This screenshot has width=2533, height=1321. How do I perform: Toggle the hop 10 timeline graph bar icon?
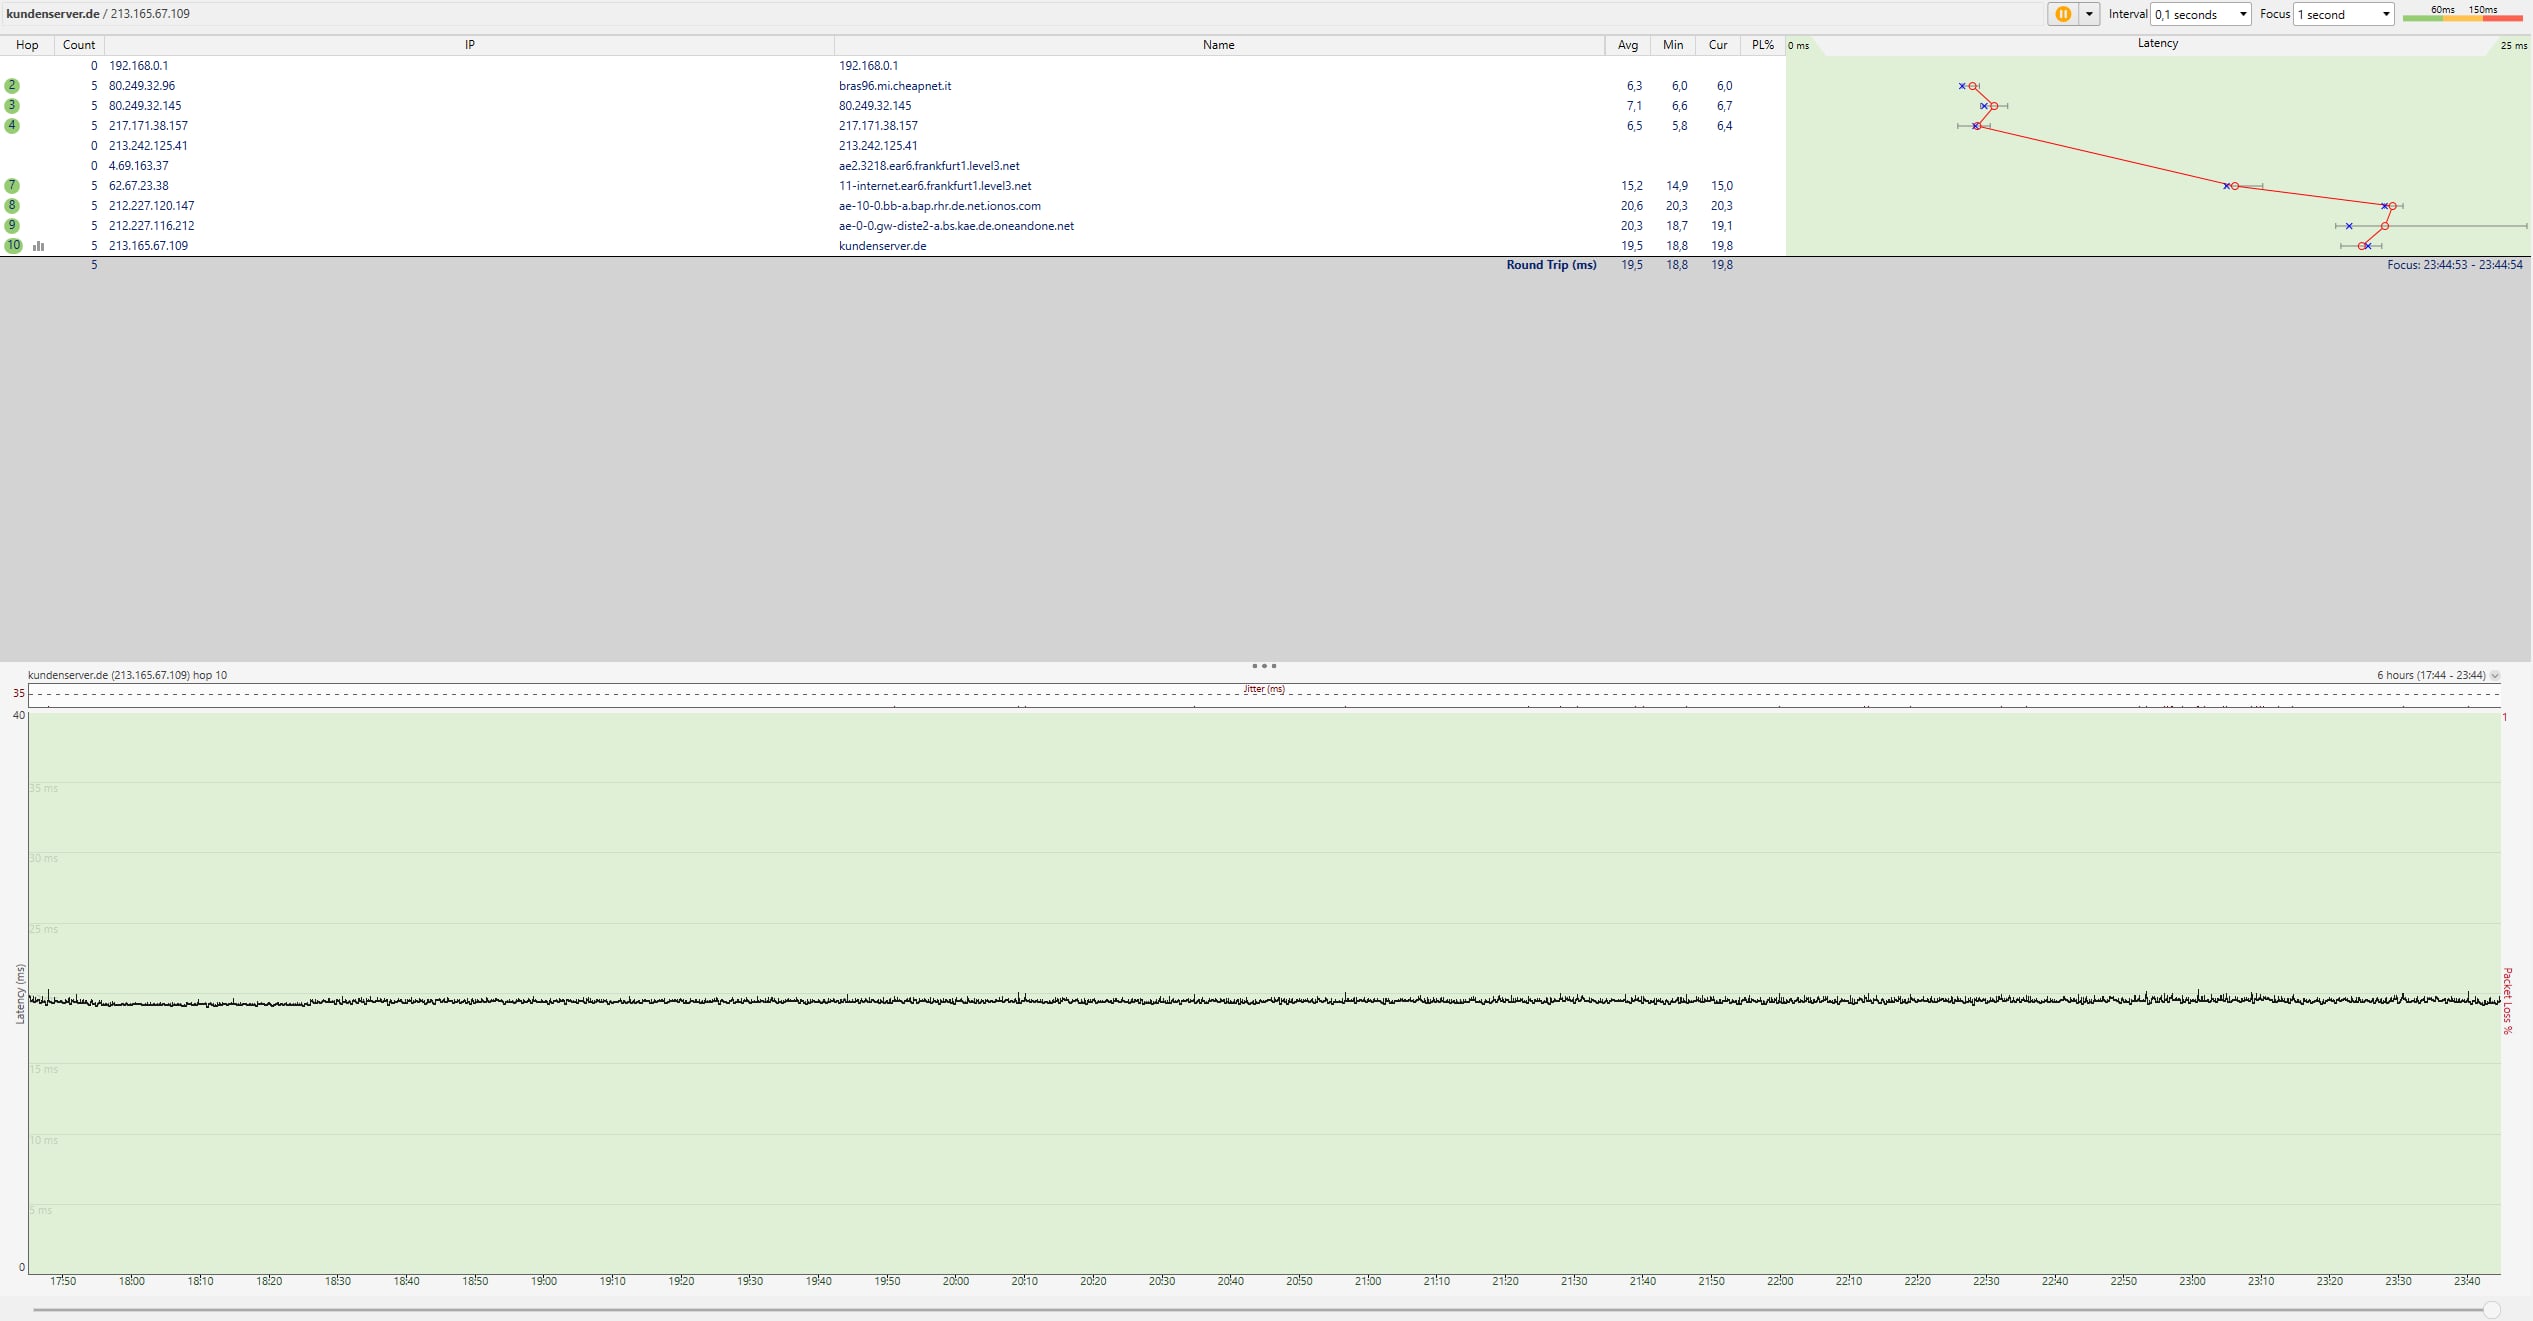pyautogui.click(x=39, y=246)
